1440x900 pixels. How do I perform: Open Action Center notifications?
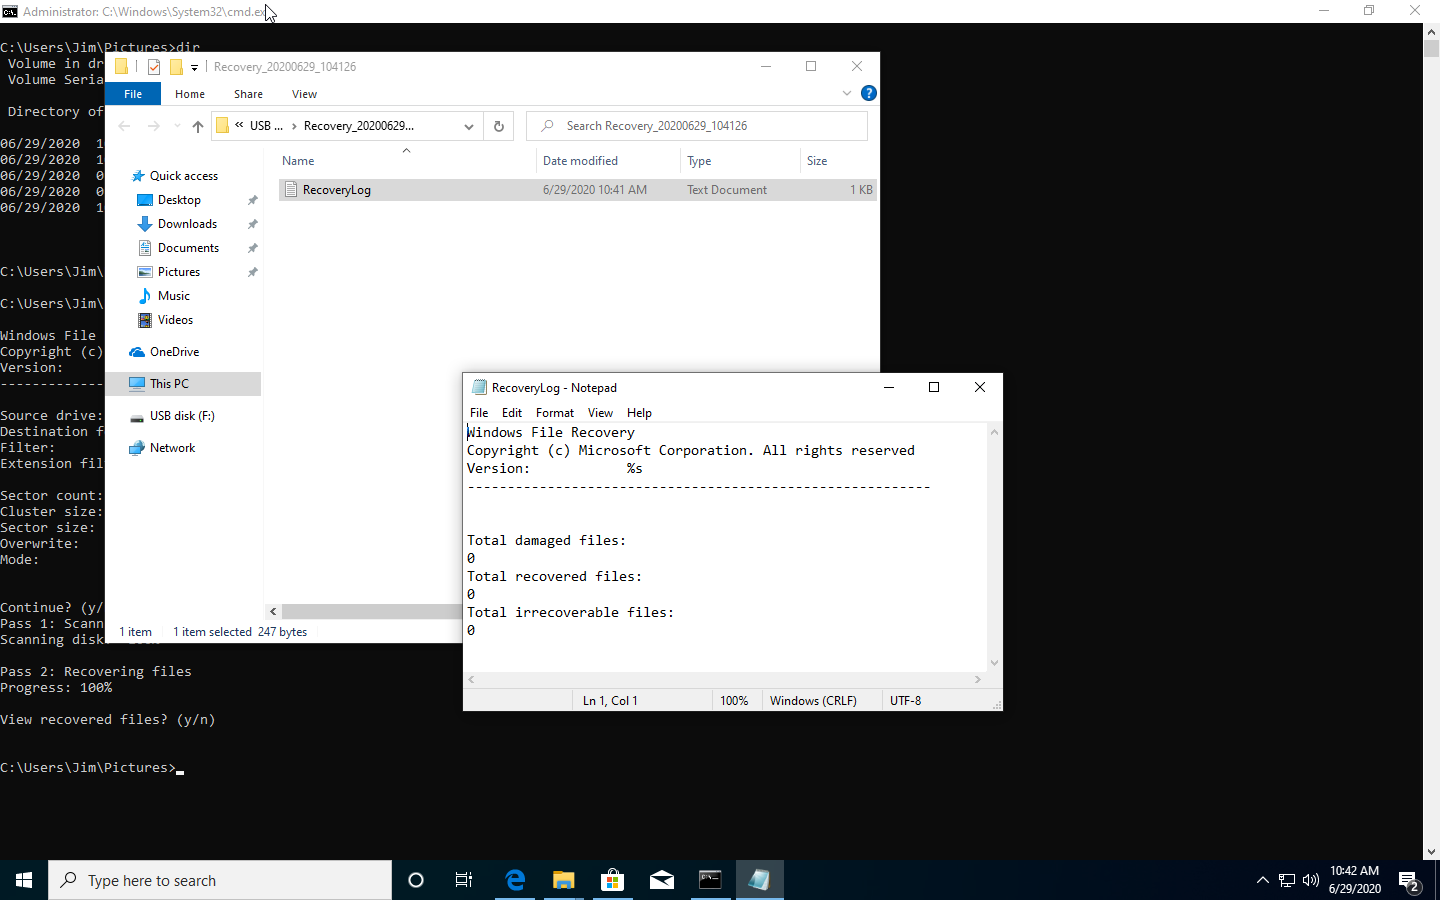tap(1410, 881)
